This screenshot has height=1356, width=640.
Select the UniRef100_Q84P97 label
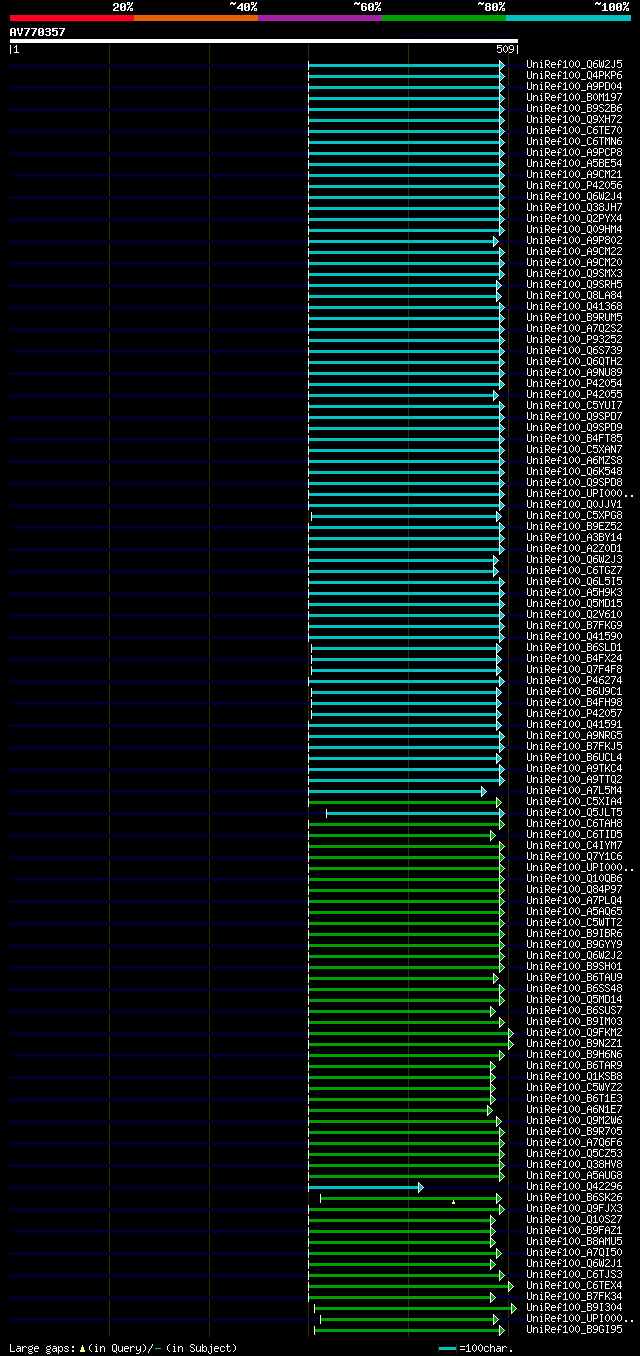click(574, 890)
